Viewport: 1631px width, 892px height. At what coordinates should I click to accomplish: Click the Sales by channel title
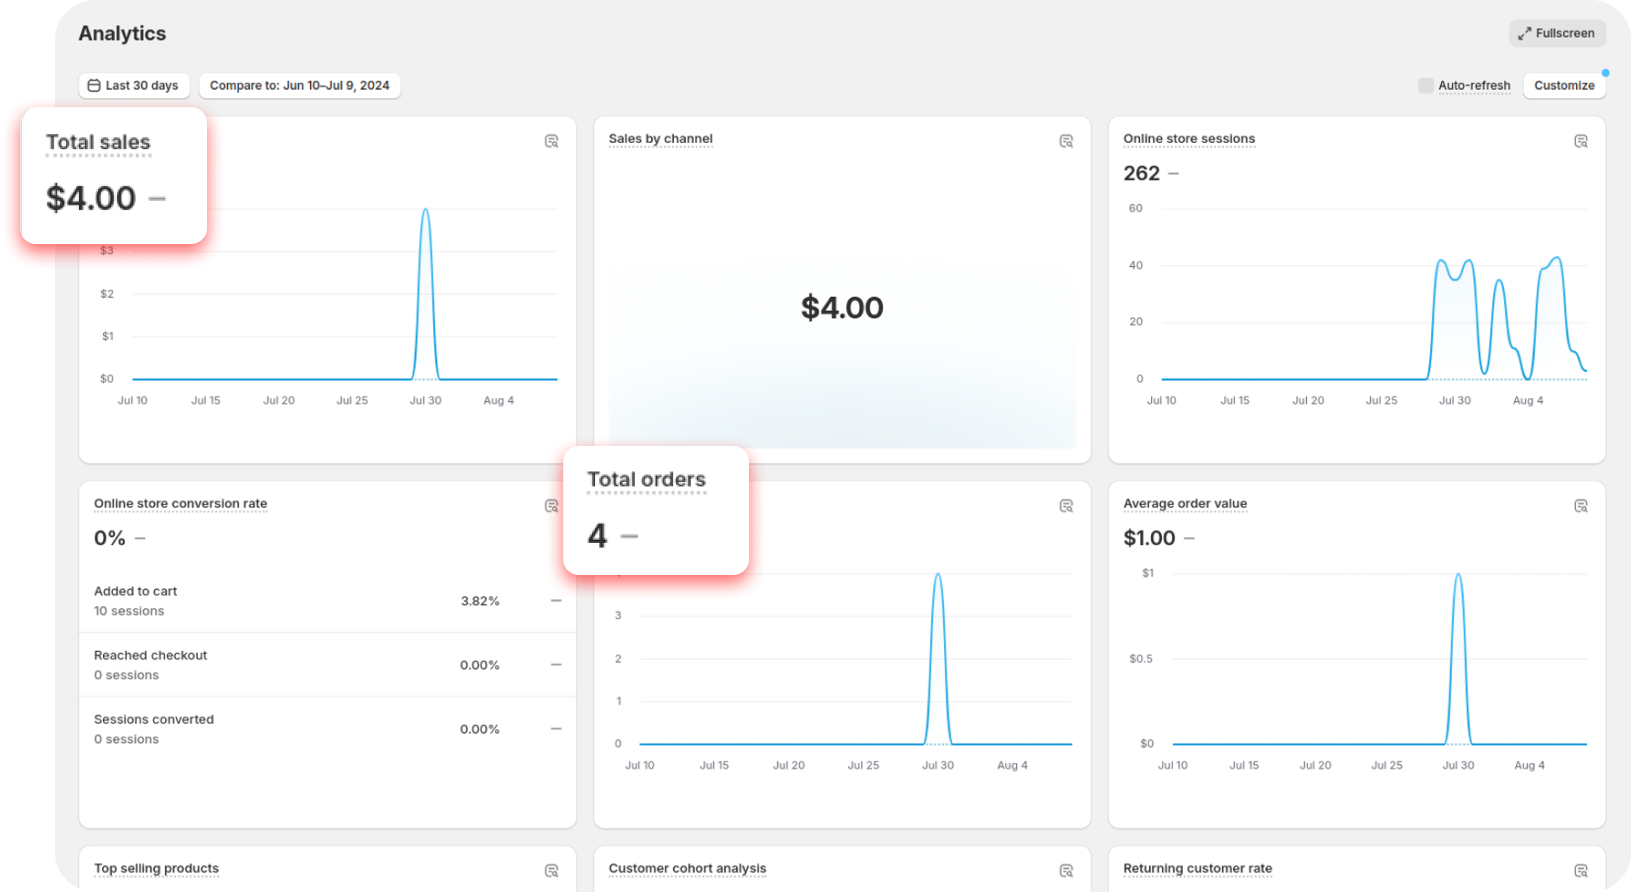coord(660,139)
